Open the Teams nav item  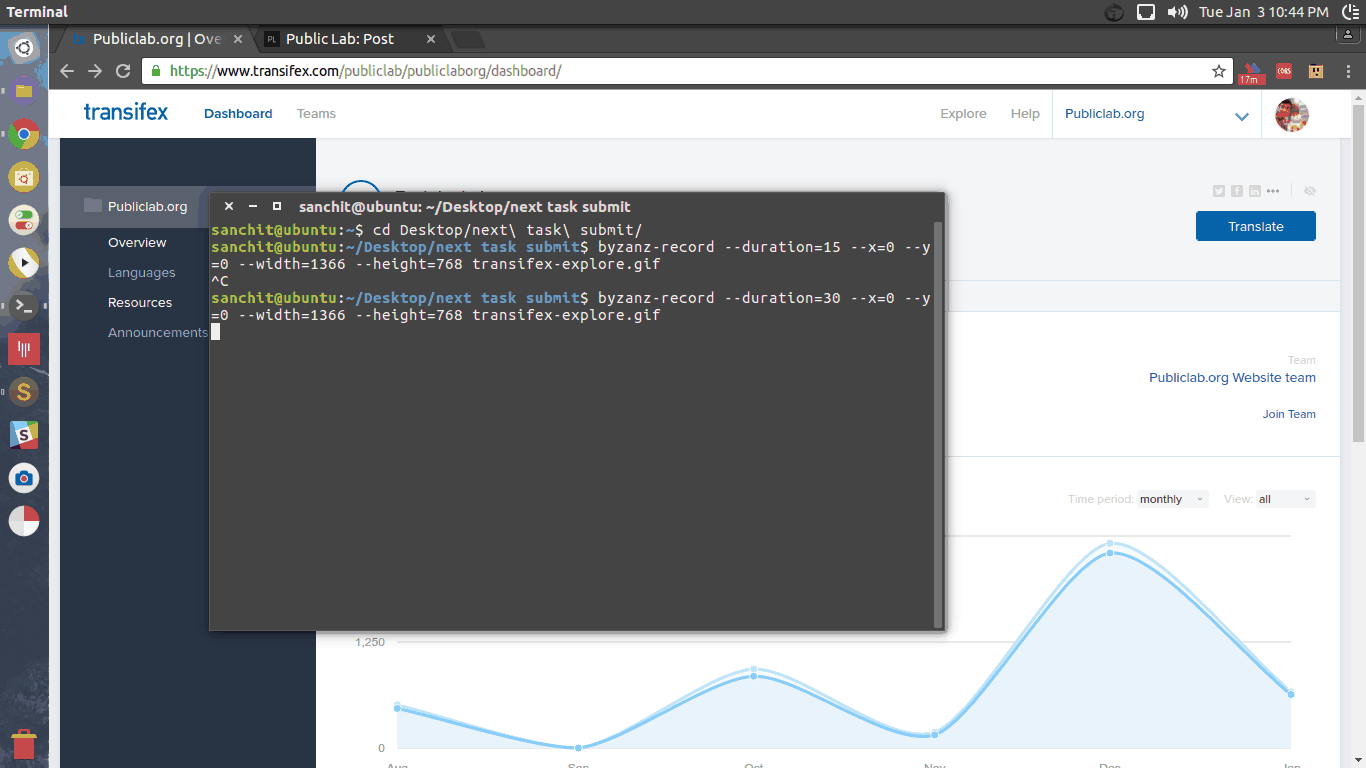pyautogui.click(x=316, y=114)
